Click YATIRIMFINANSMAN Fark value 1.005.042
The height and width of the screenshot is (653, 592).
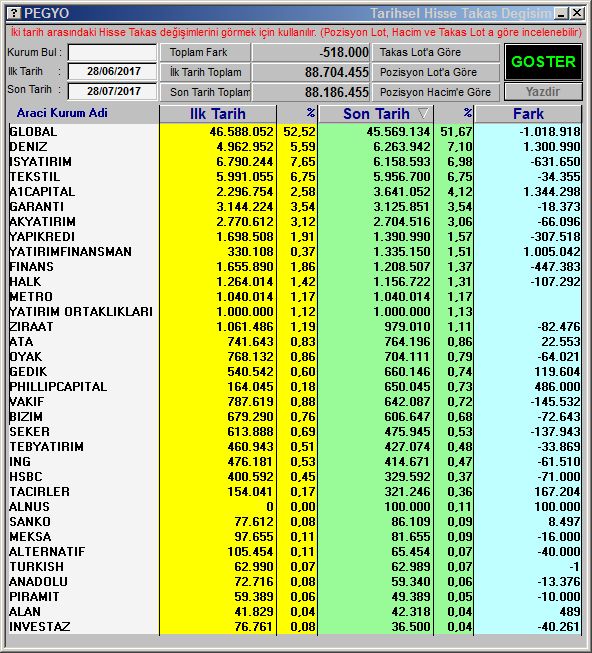[x=552, y=252]
